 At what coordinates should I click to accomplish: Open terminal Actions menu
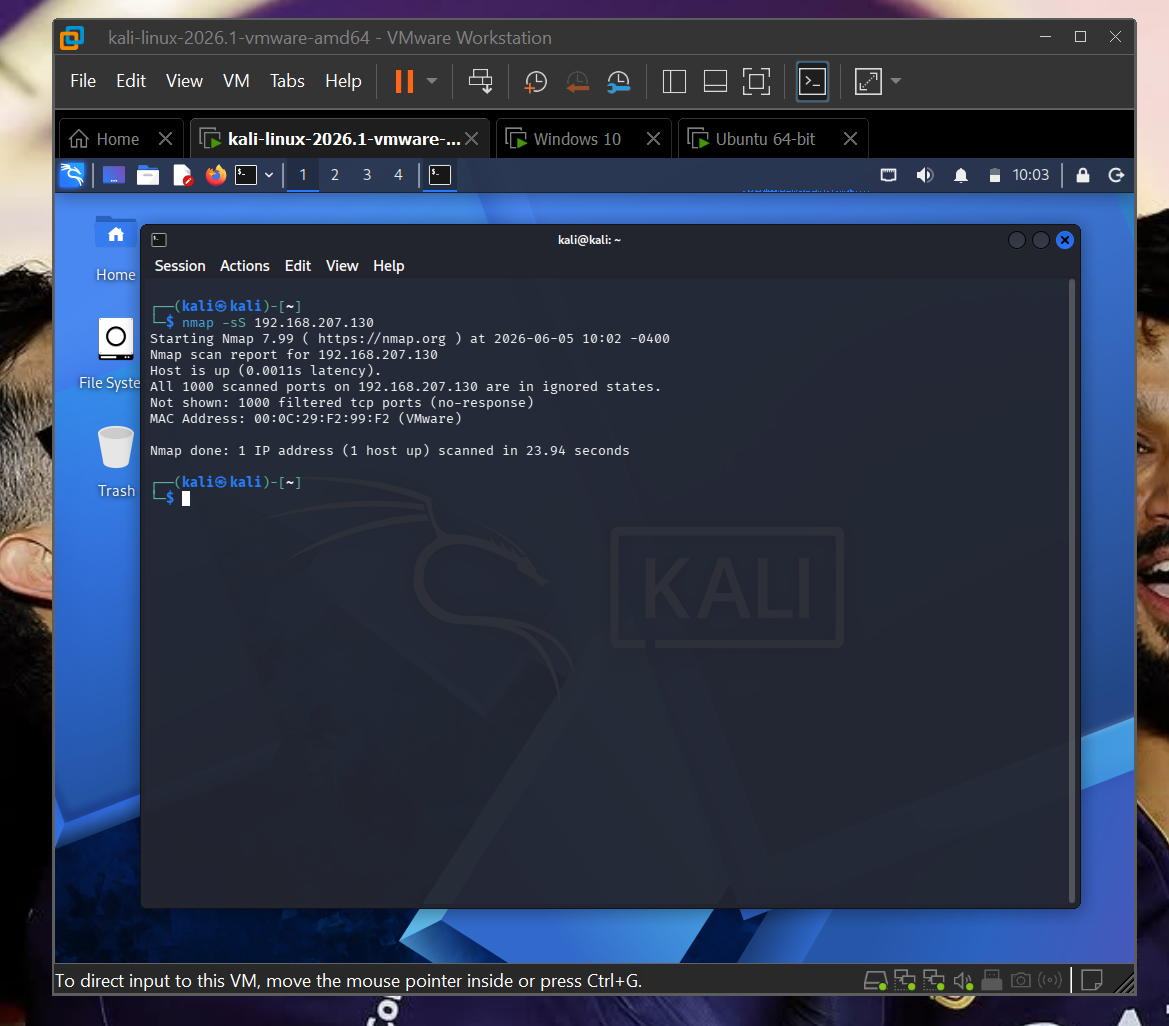point(245,266)
